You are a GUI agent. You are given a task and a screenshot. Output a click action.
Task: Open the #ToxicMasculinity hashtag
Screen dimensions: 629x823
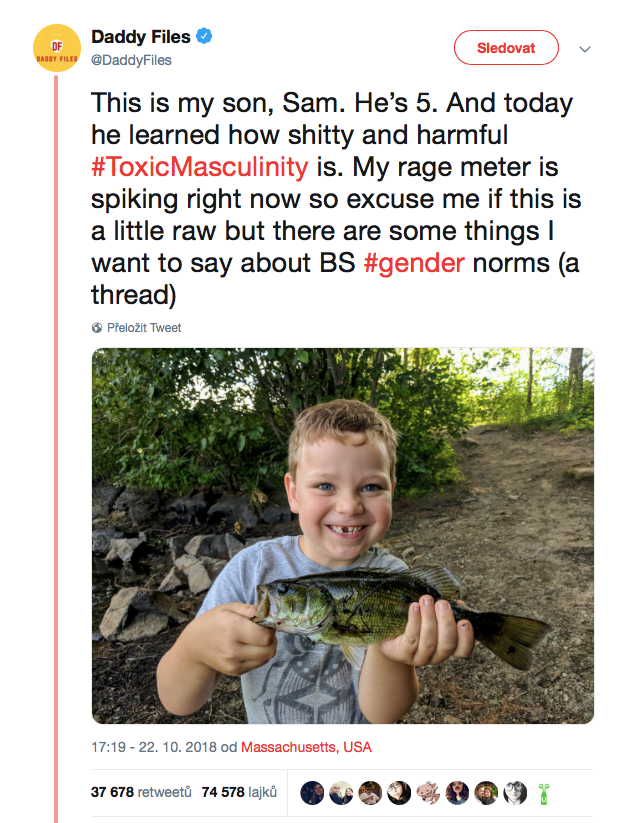click(200, 167)
